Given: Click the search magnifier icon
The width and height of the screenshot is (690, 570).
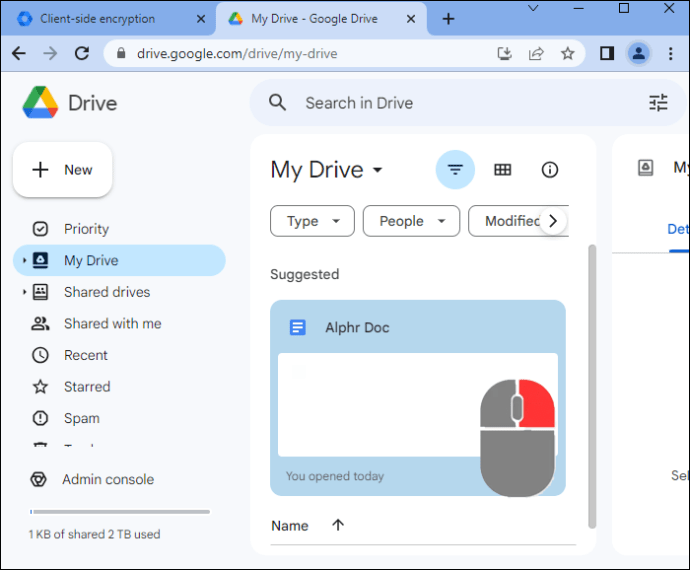Looking at the screenshot, I should 277,103.
